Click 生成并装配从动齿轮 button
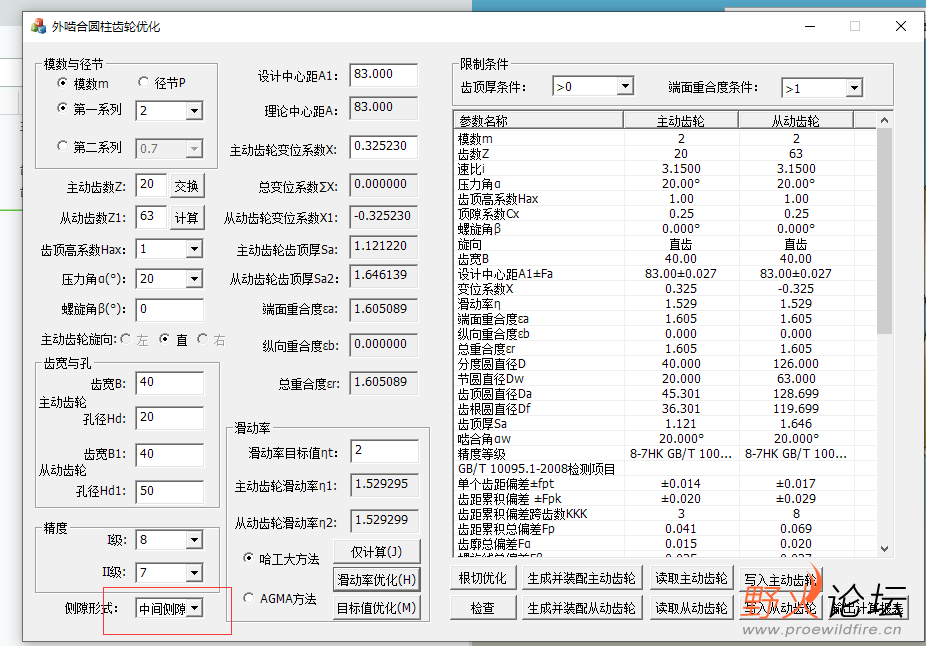The image size is (926, 646). 582,608
